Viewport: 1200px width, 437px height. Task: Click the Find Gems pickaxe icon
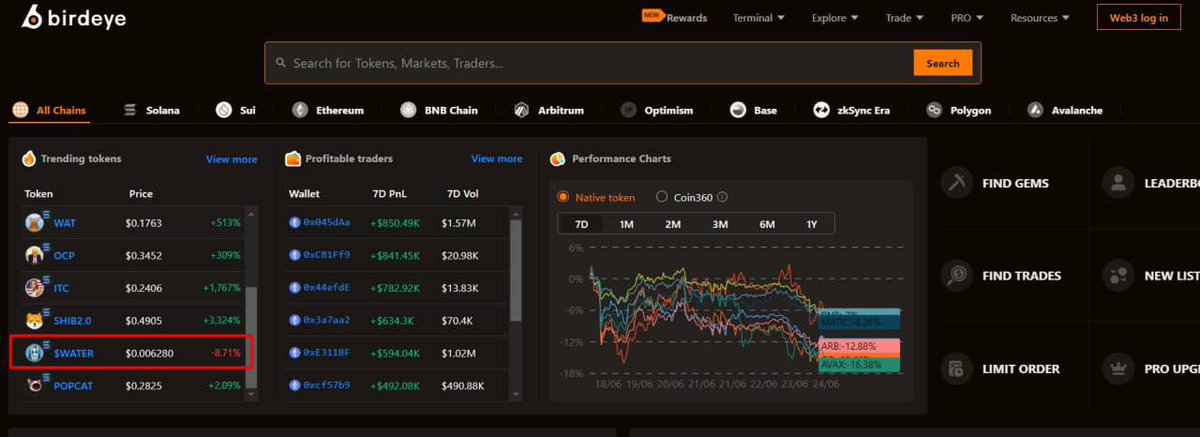958,183
